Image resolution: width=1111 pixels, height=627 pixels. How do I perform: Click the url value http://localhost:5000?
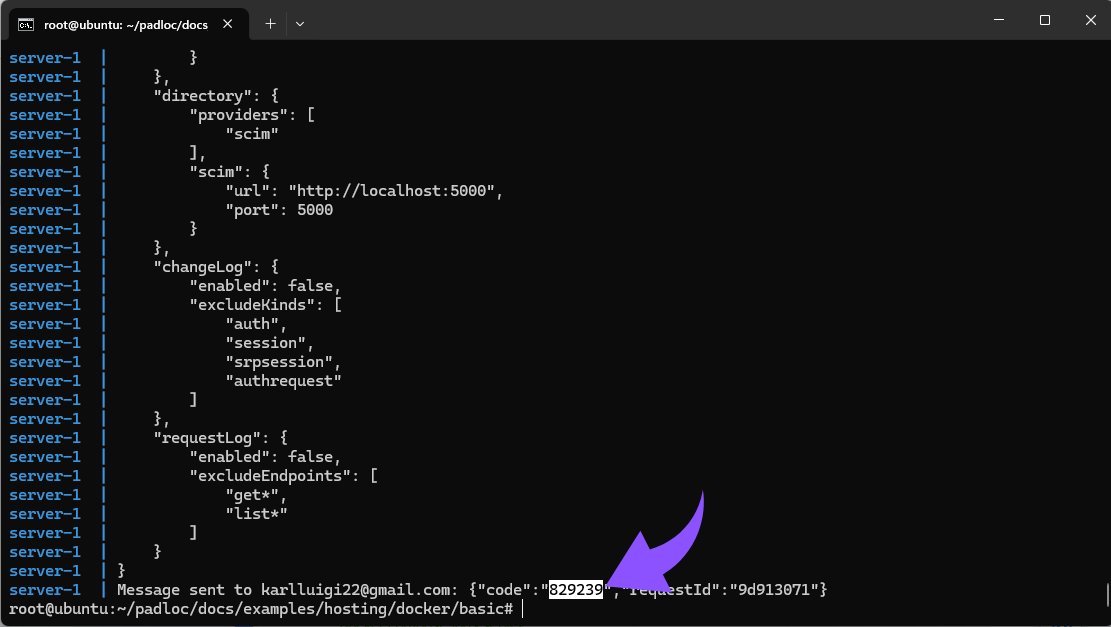click(391, 191)
